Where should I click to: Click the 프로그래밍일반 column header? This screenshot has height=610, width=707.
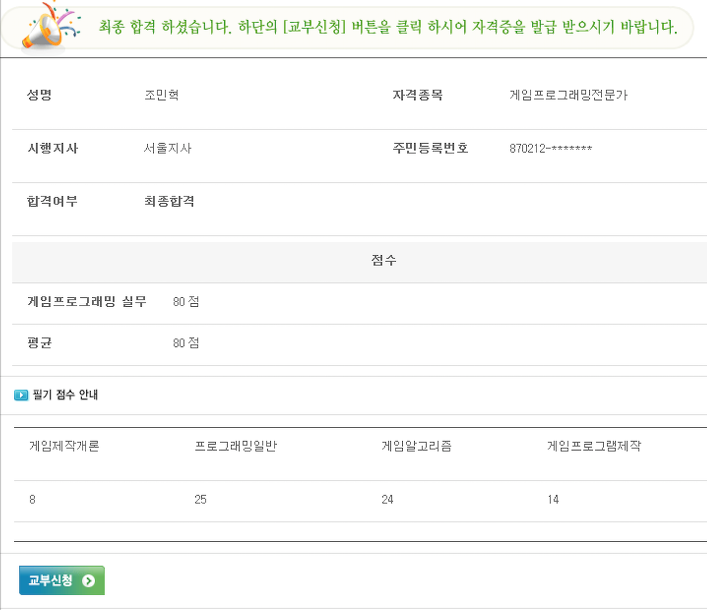[x=235, y=446]
